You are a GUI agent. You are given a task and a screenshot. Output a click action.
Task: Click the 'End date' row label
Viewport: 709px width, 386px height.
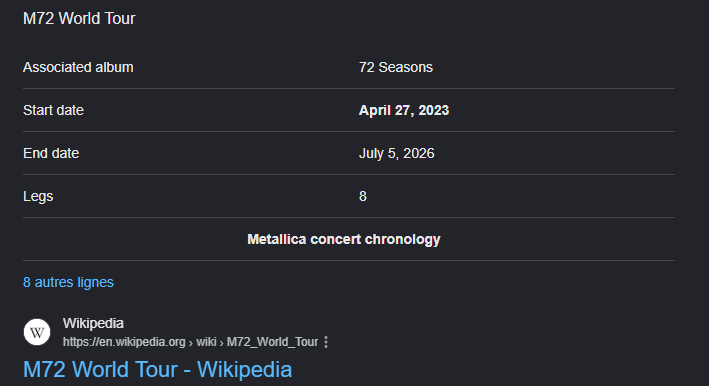coord(51,153)
